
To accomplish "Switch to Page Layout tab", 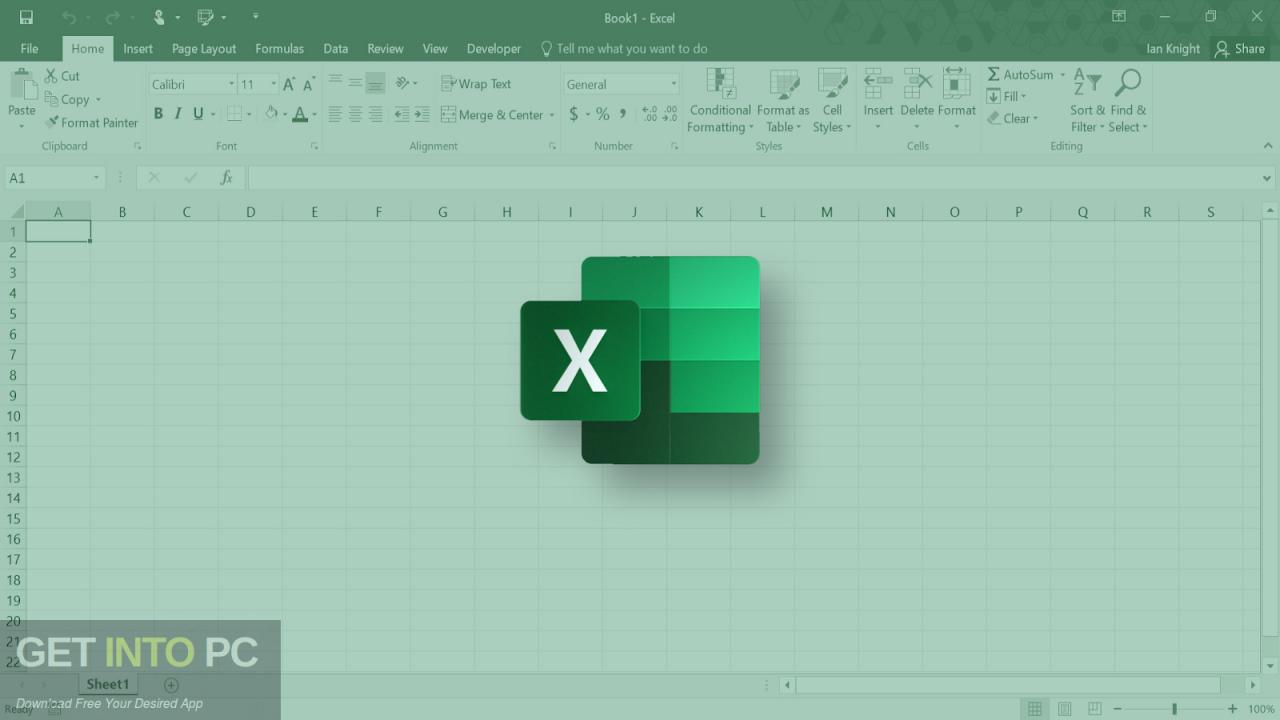I will coord(204,48).
